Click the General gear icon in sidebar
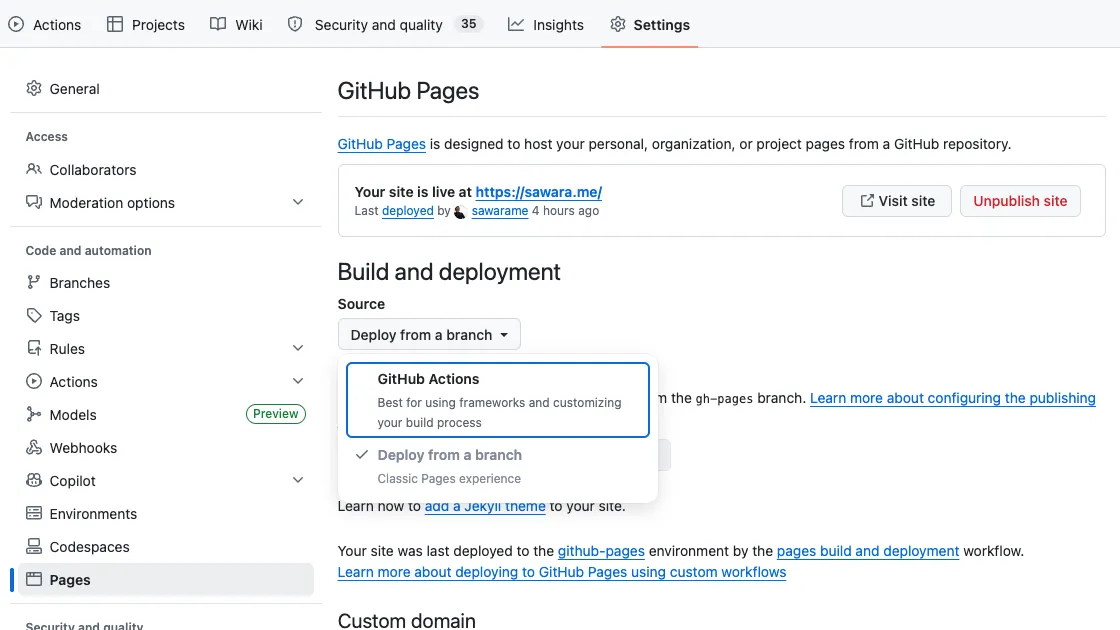 tap(34, 89)
